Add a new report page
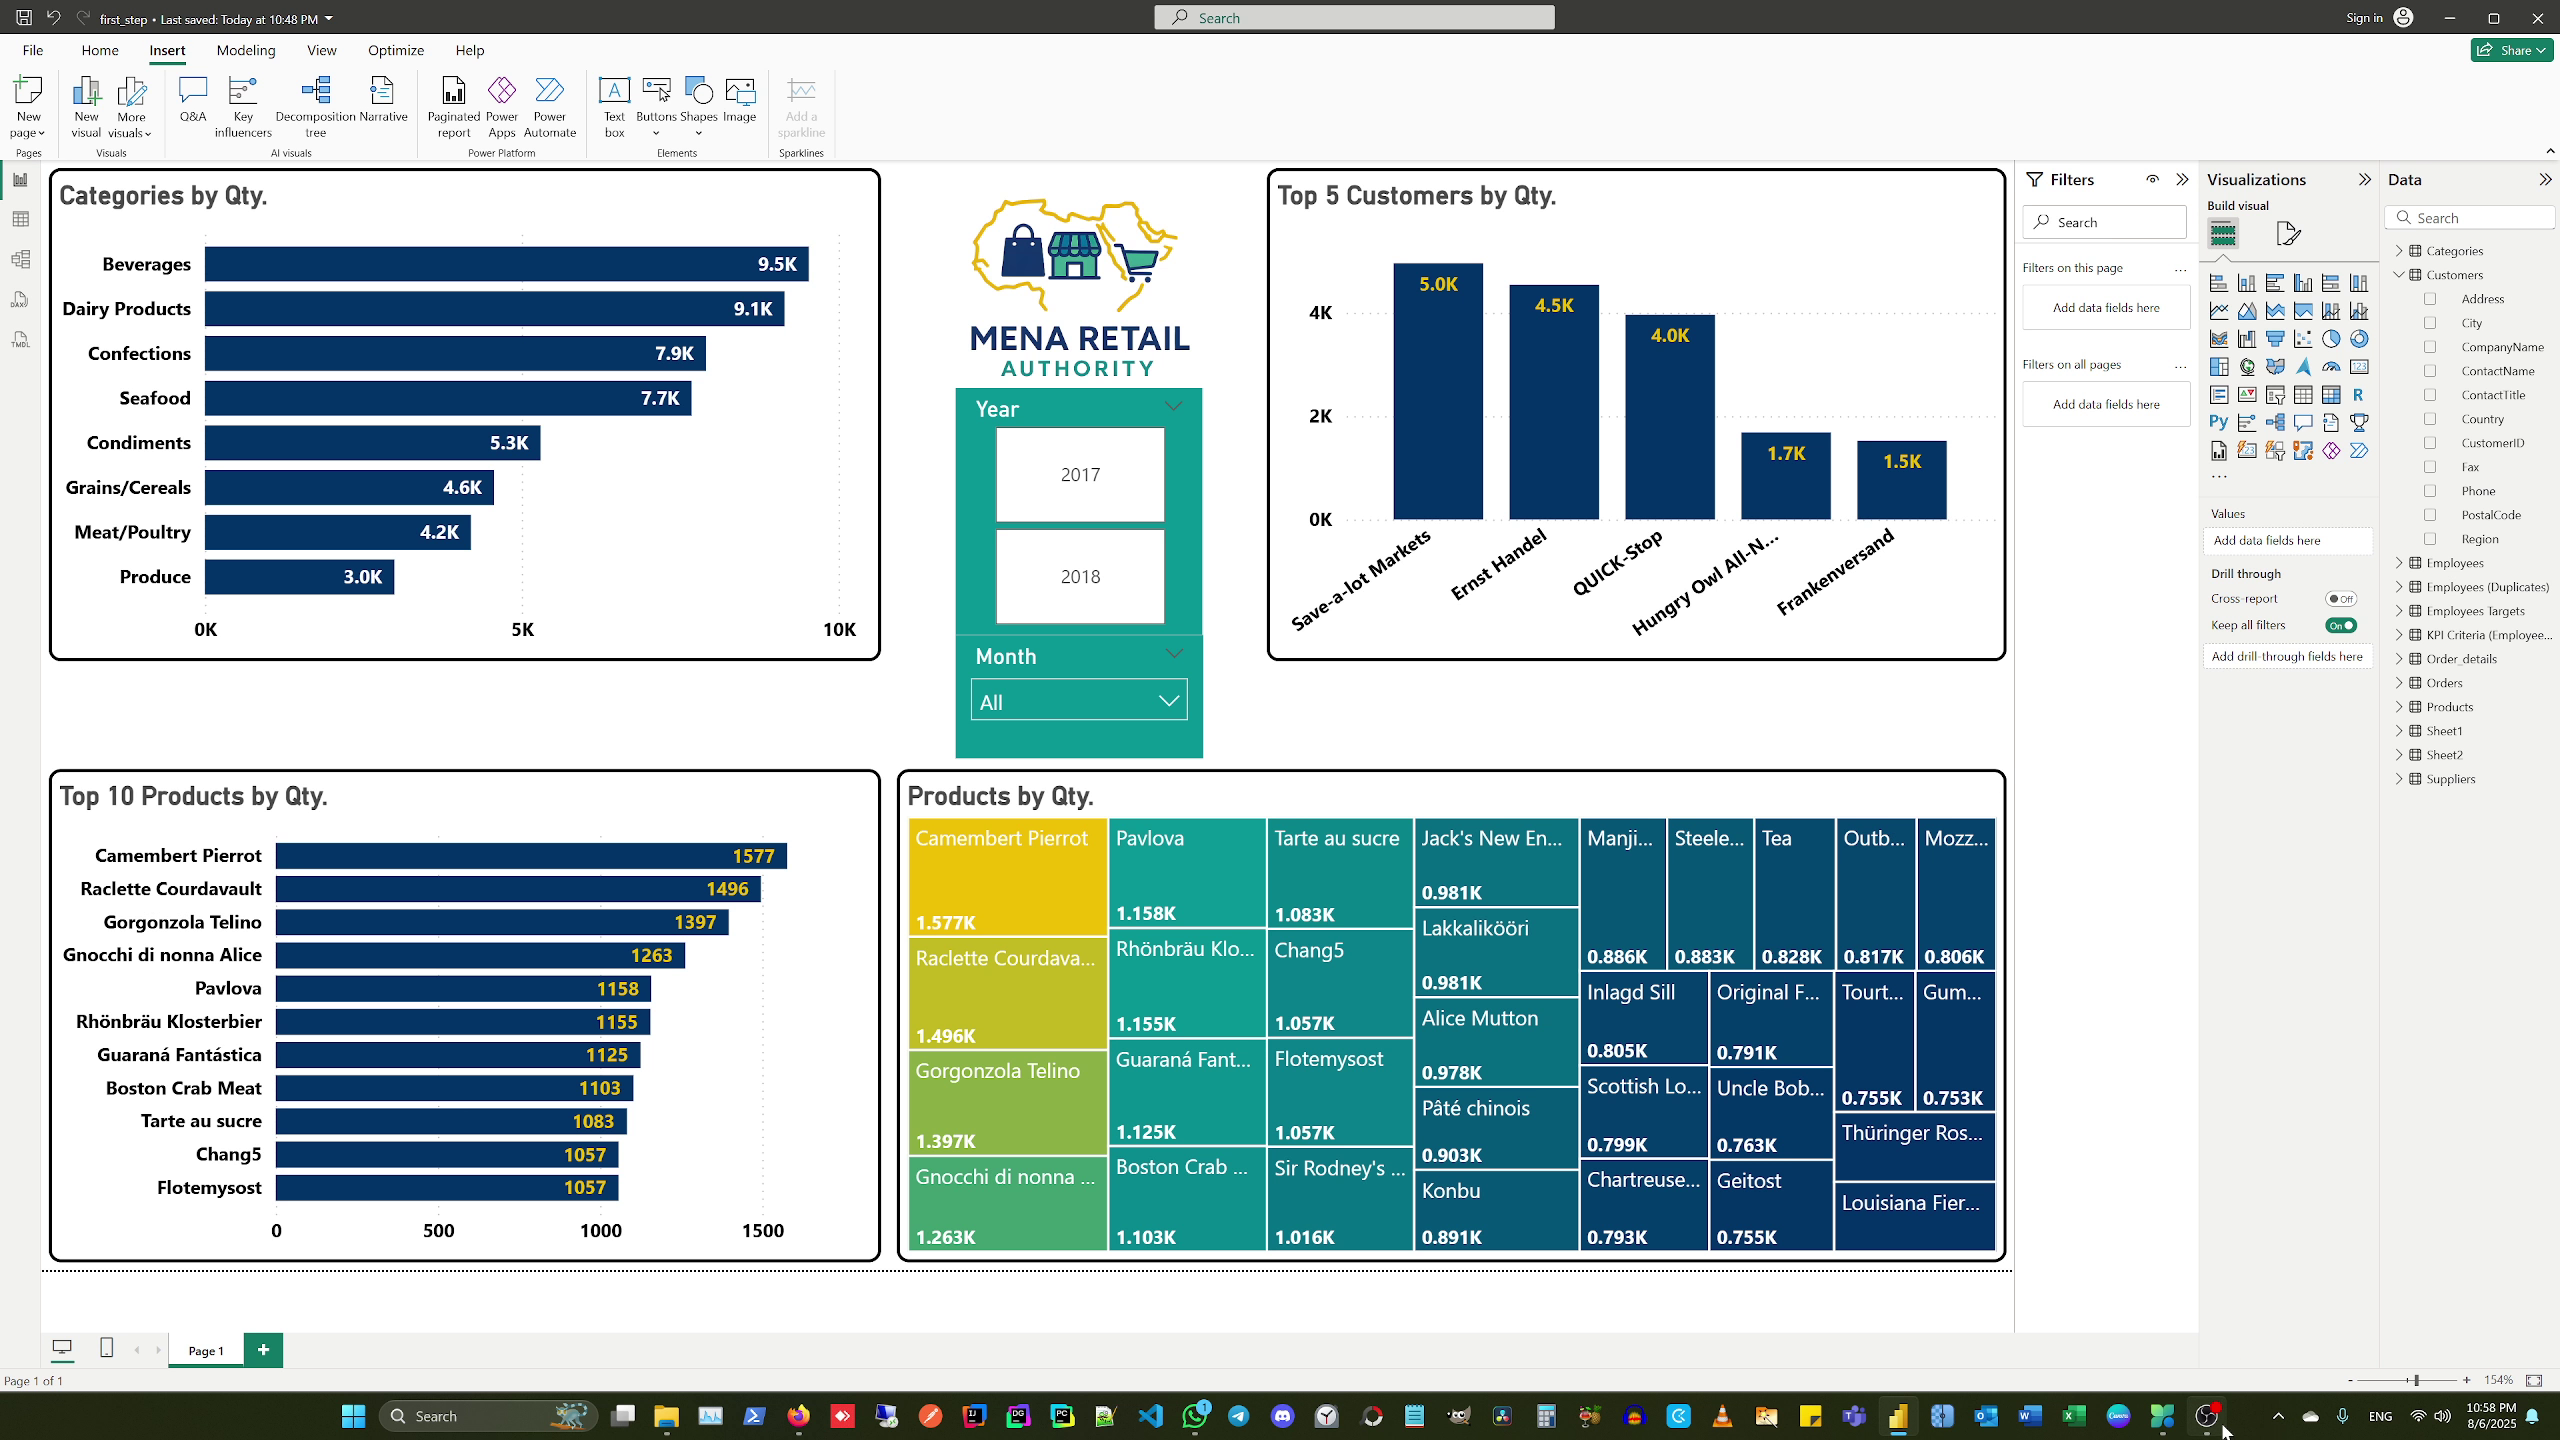This screenshot has height=1440, width=2560. [263, 1350]
